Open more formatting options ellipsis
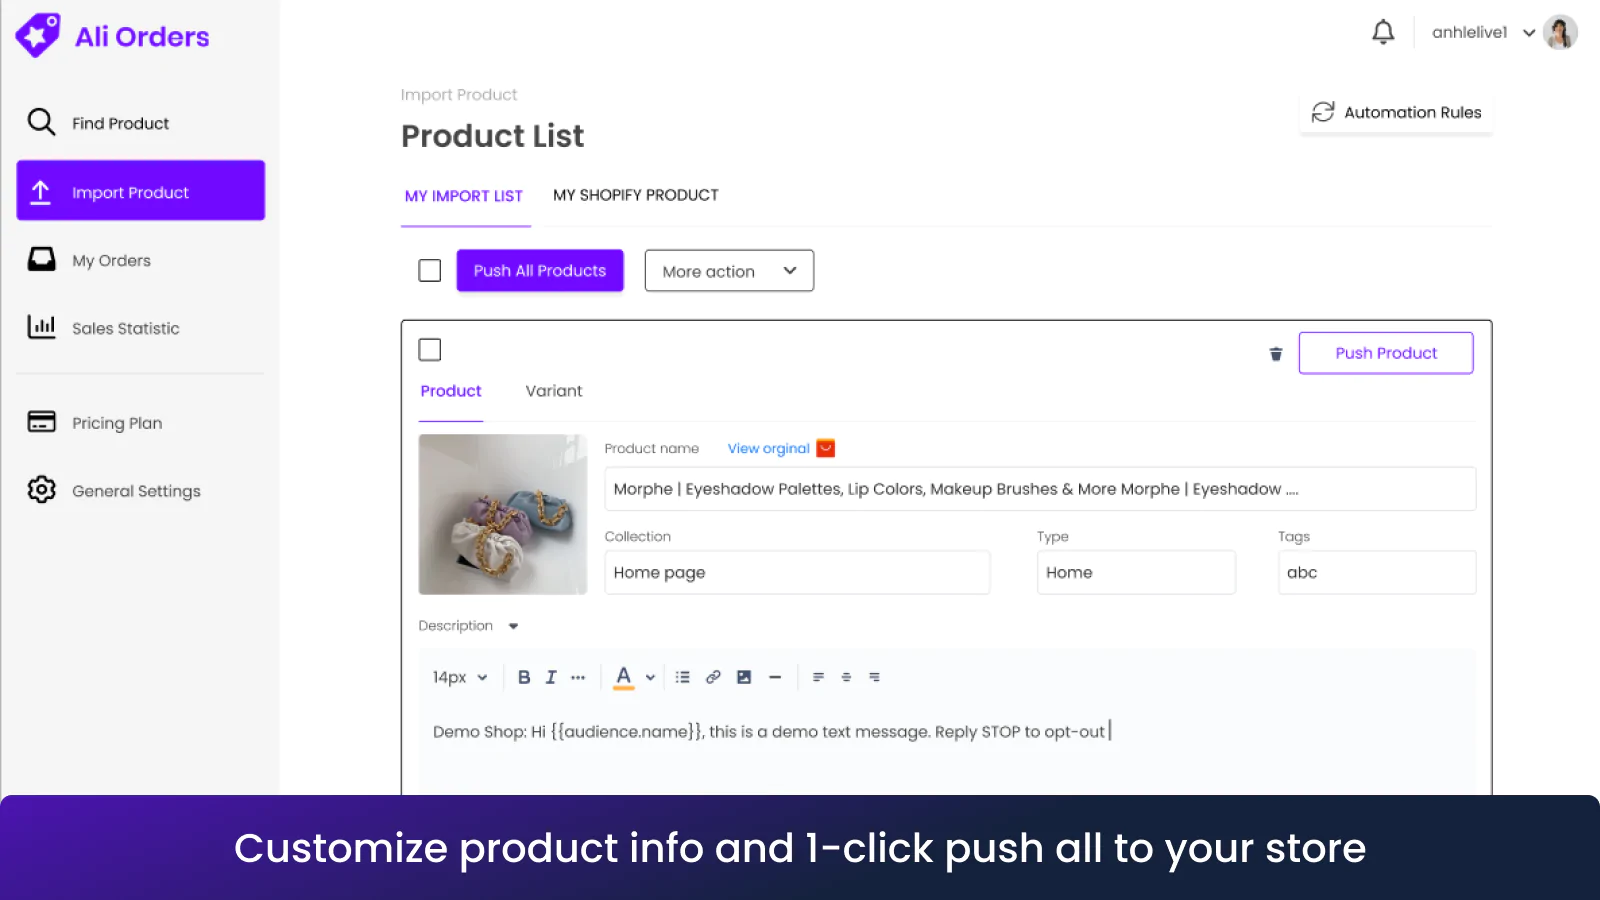The image size is (1600, 900). [x=578, y=677]
